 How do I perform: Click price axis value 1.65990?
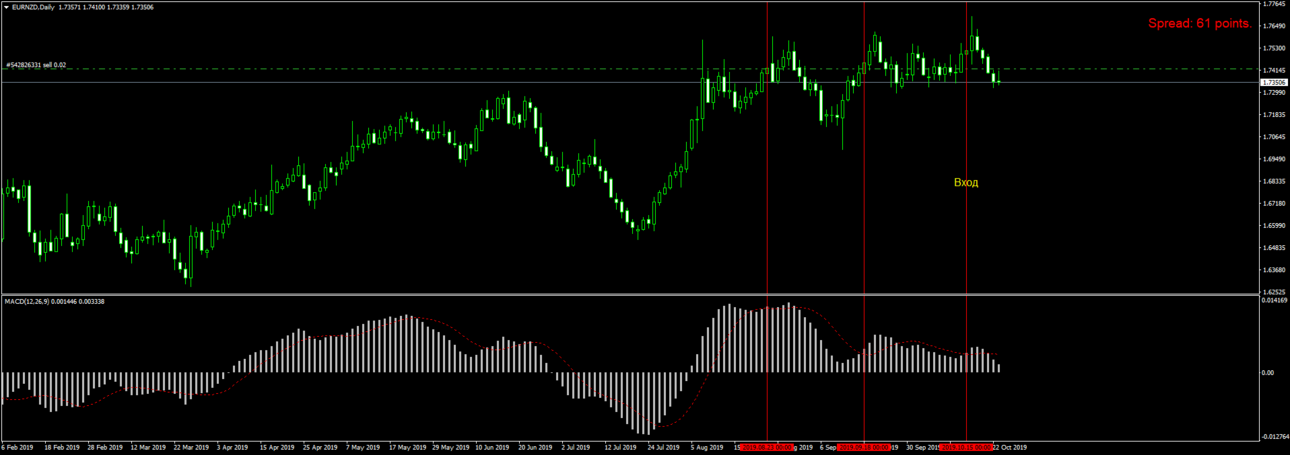pos(1273,226)
